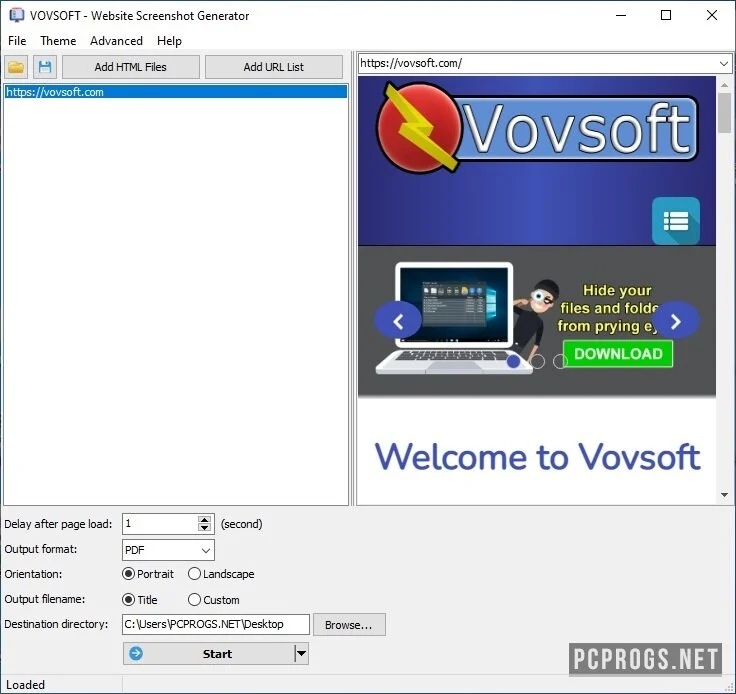Click the preview scrollbar thumb
This screenshot has width=736, height=694.
pos(724,113)
